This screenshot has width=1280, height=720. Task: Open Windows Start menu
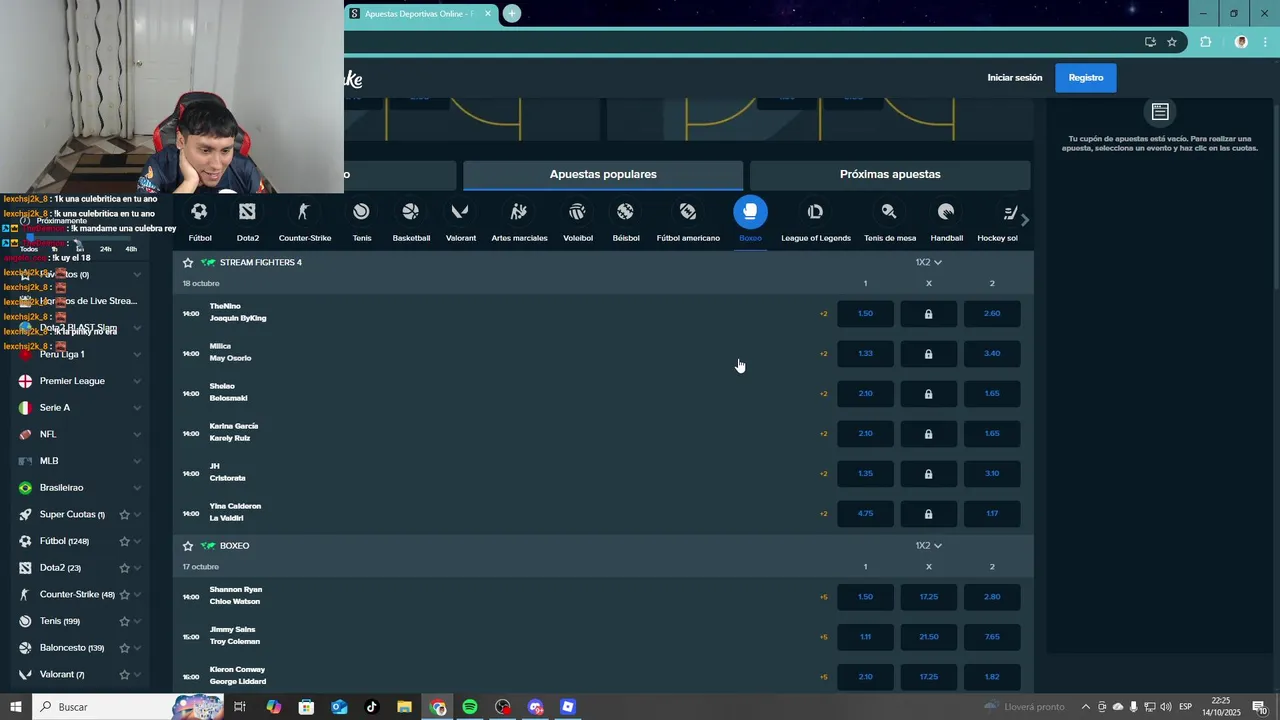15,707
